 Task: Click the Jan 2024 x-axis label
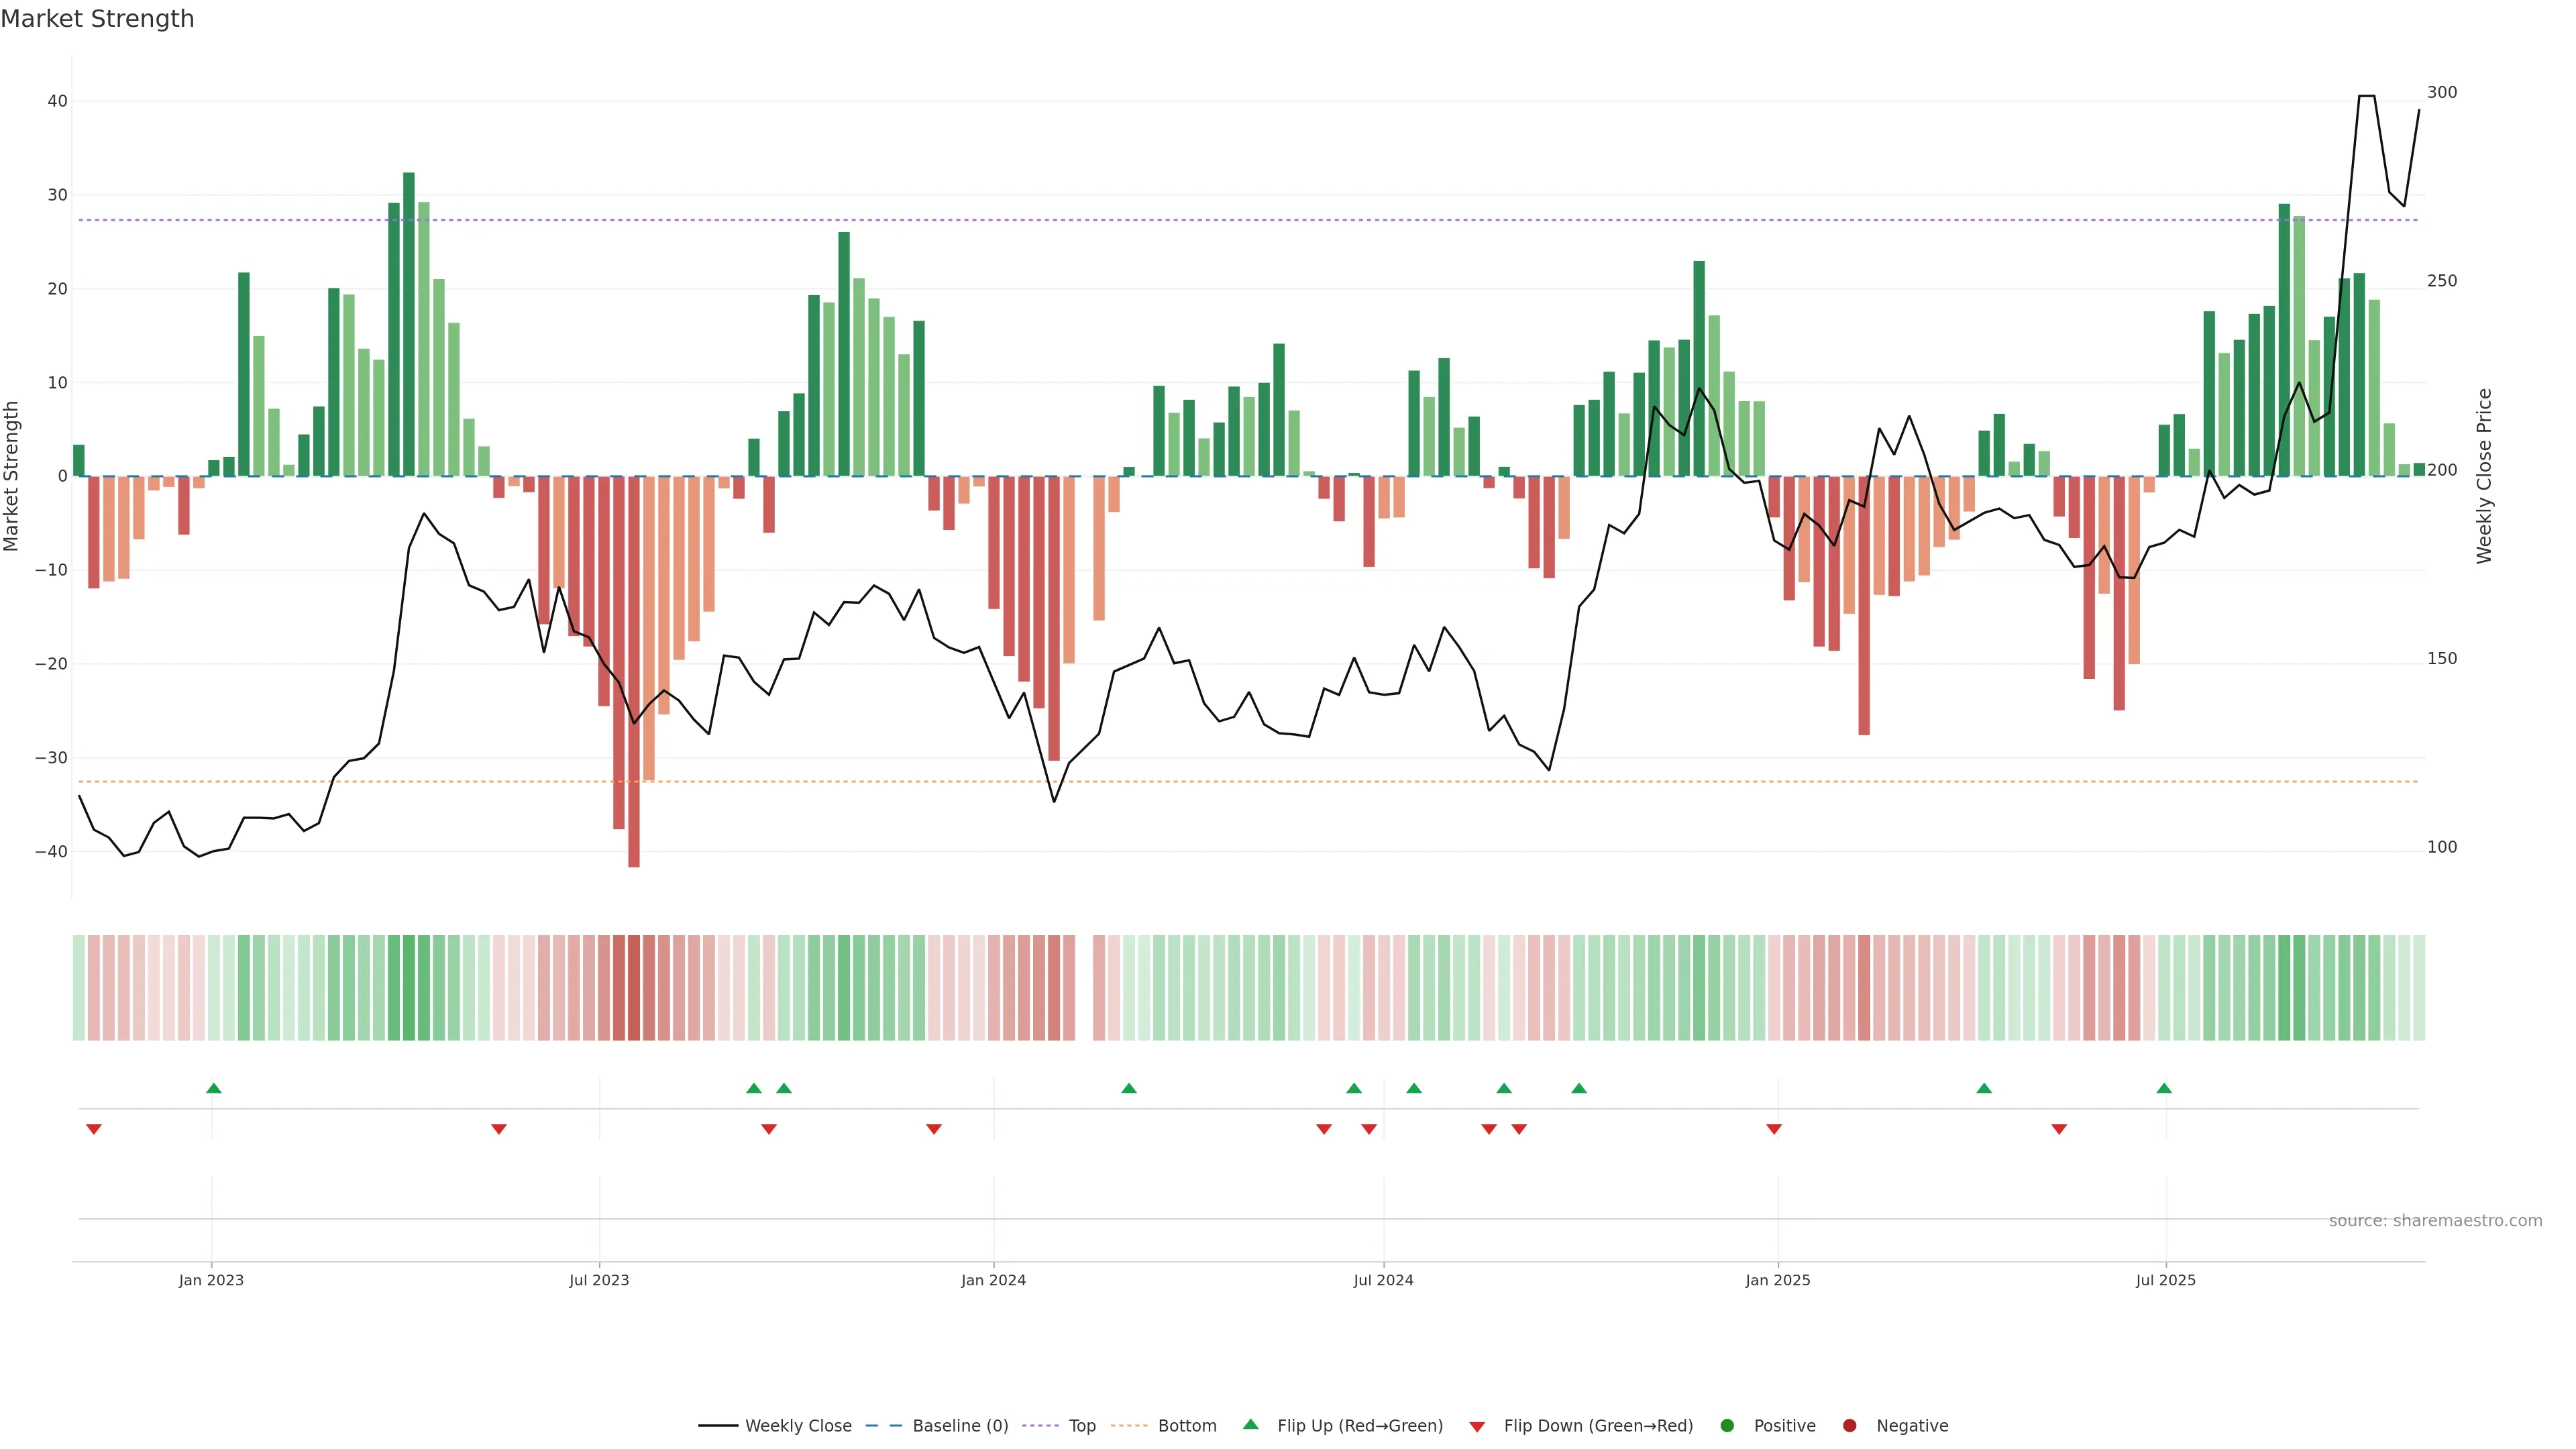[x=993, y=1280]
